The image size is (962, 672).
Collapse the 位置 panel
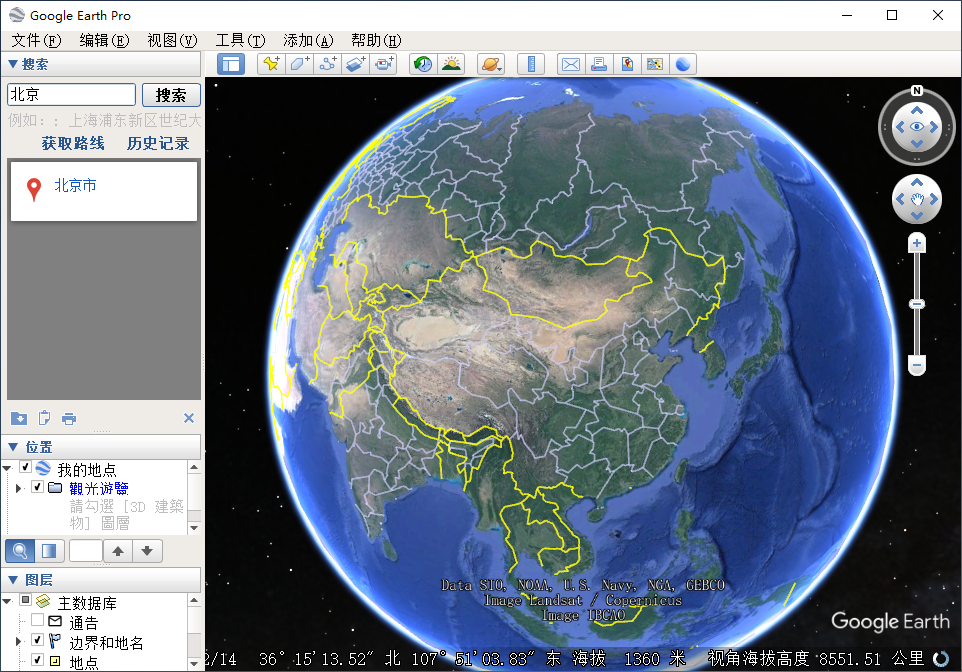click(12, 446)
